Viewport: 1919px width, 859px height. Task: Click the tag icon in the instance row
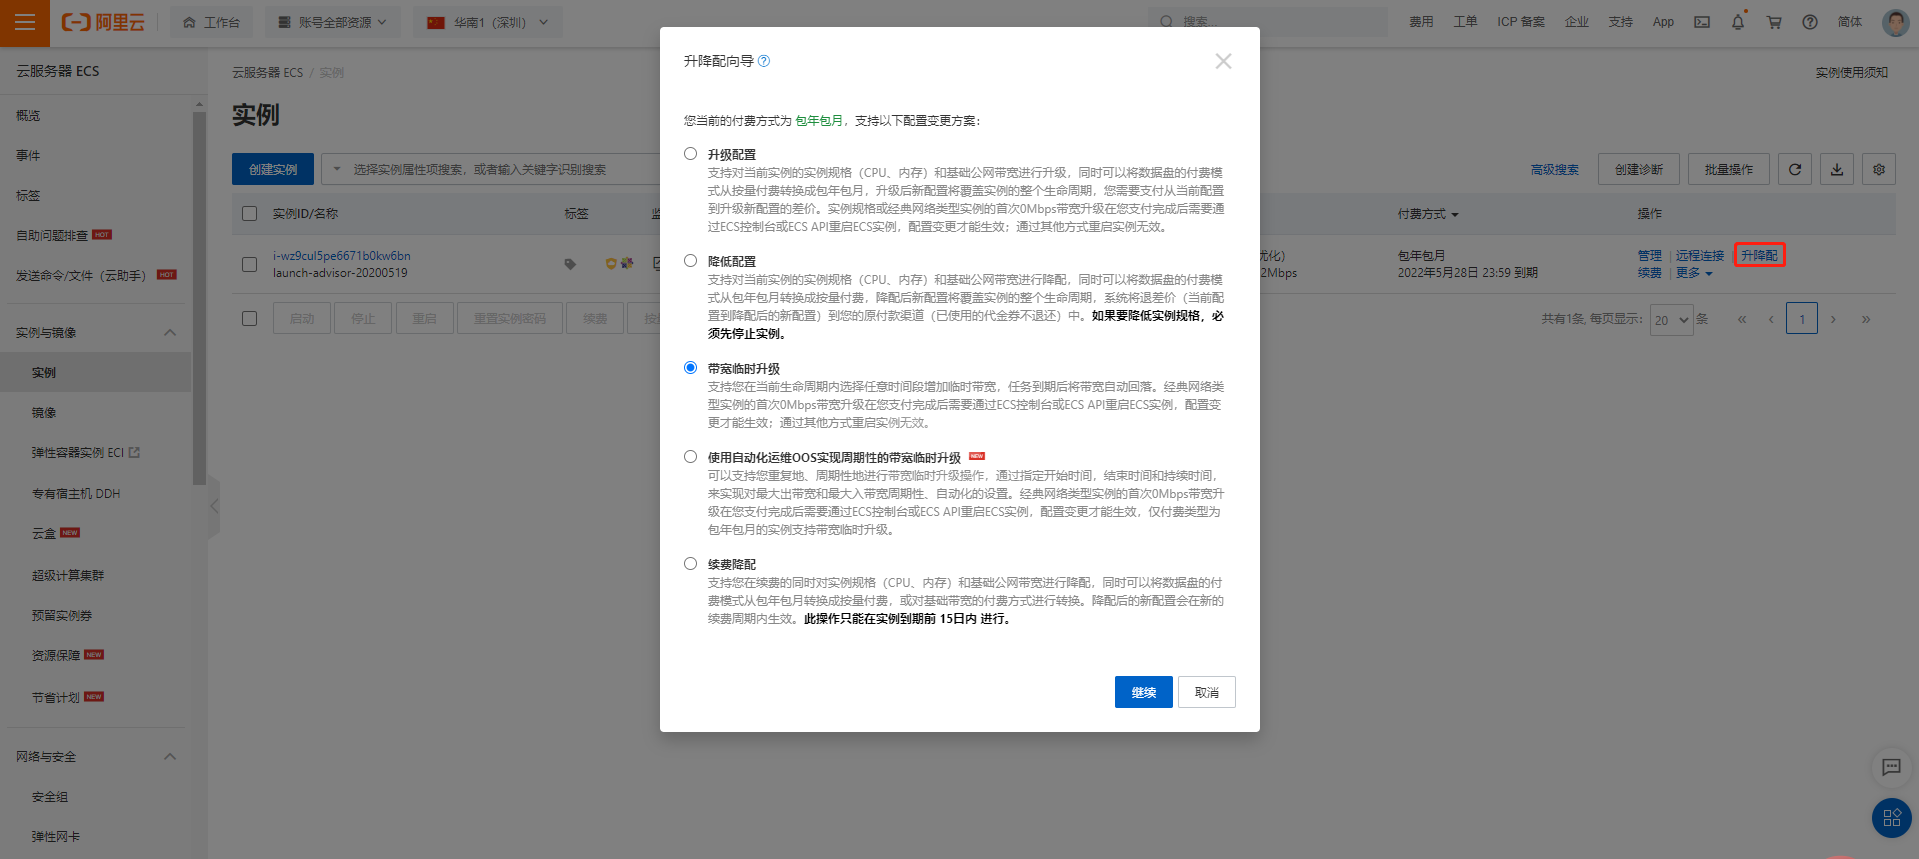(570, 264)
